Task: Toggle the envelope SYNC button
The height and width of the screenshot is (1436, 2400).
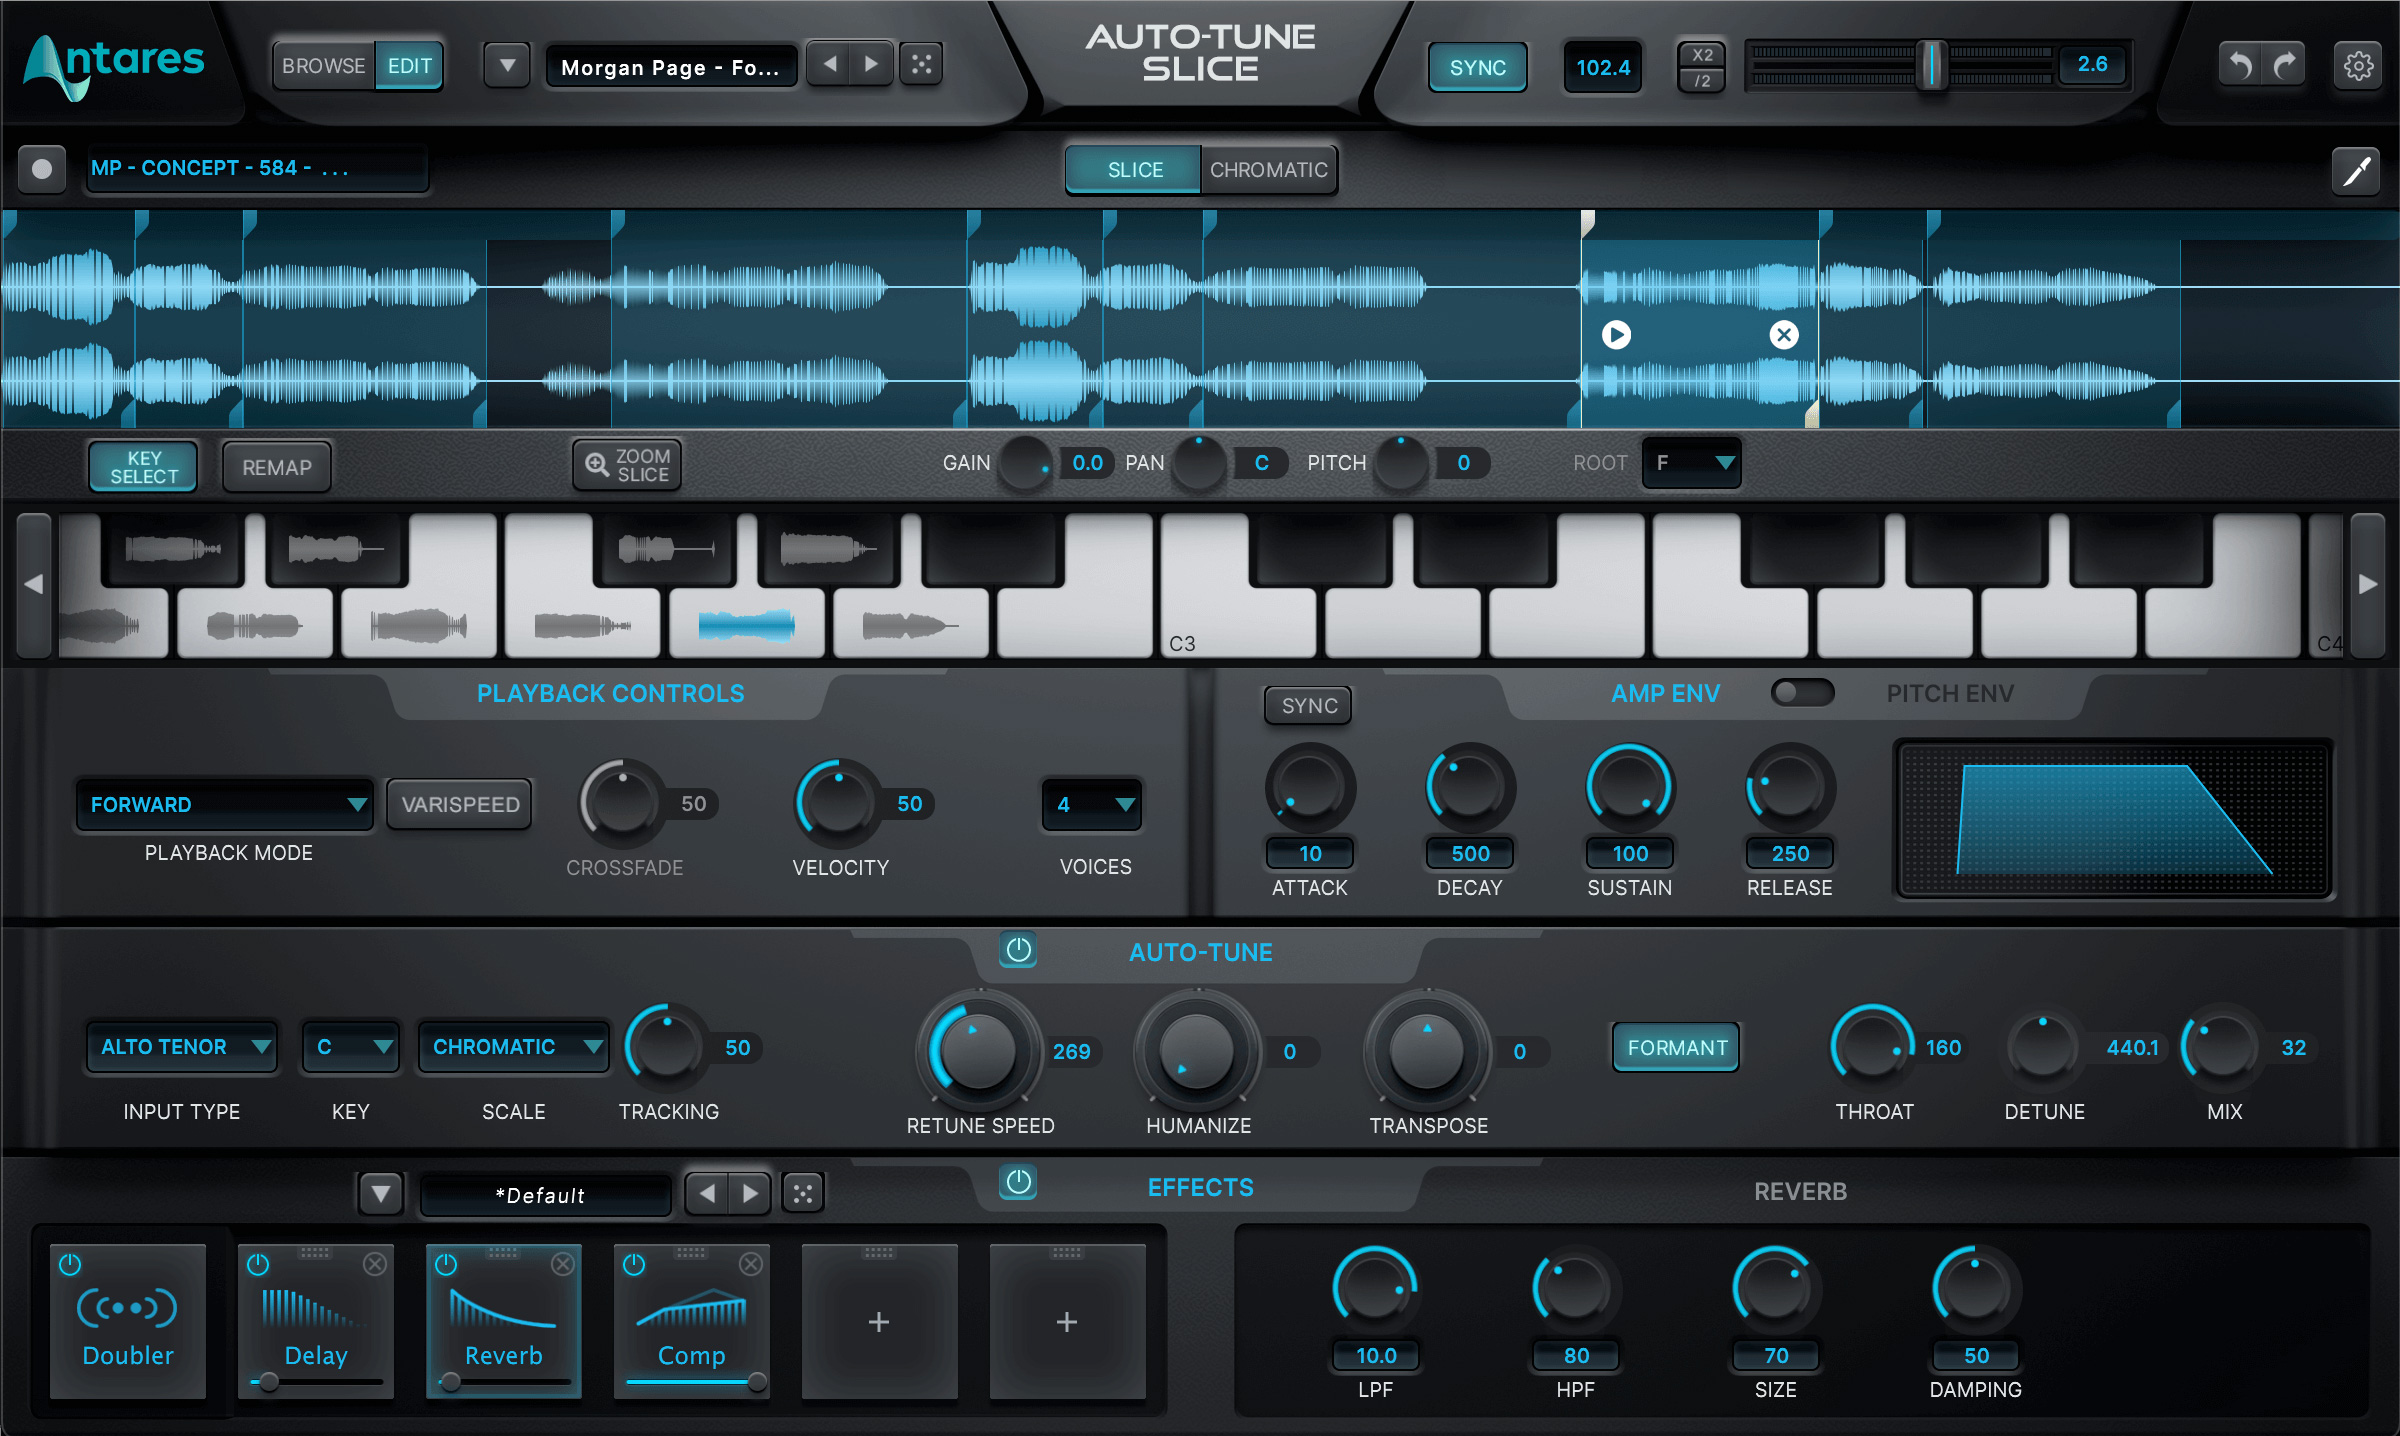Action: coord(1309,705)
